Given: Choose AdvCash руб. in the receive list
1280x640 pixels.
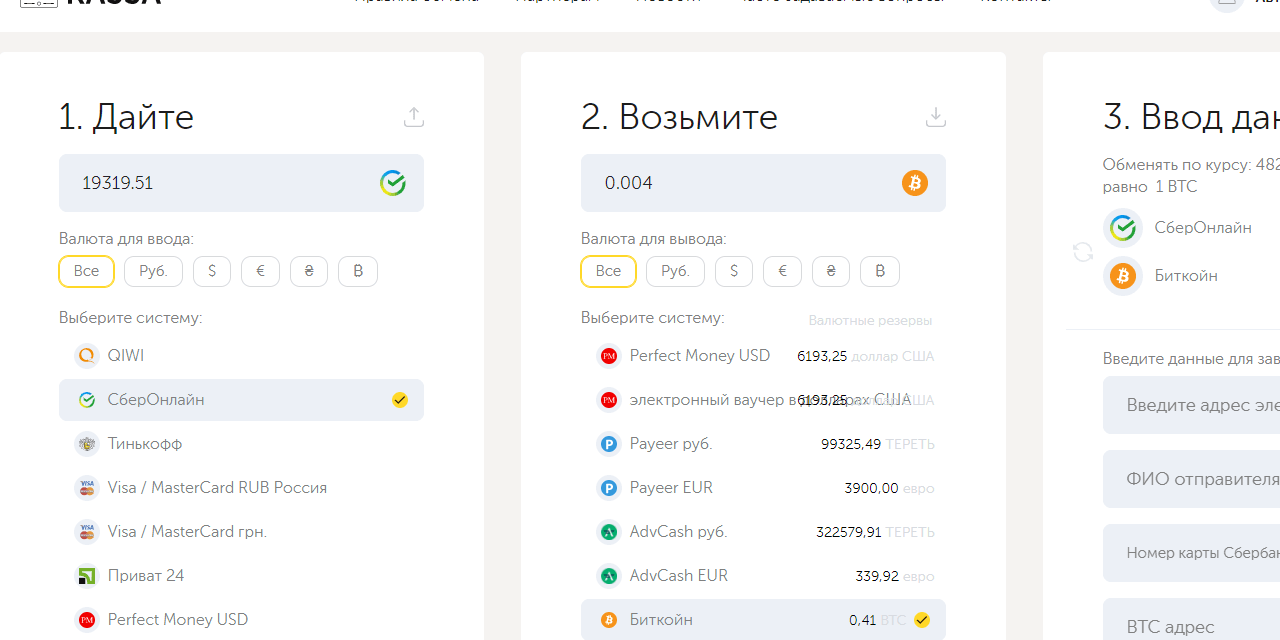Looking at the screenshot, I should pyautogui.click(x=678, y=532).
